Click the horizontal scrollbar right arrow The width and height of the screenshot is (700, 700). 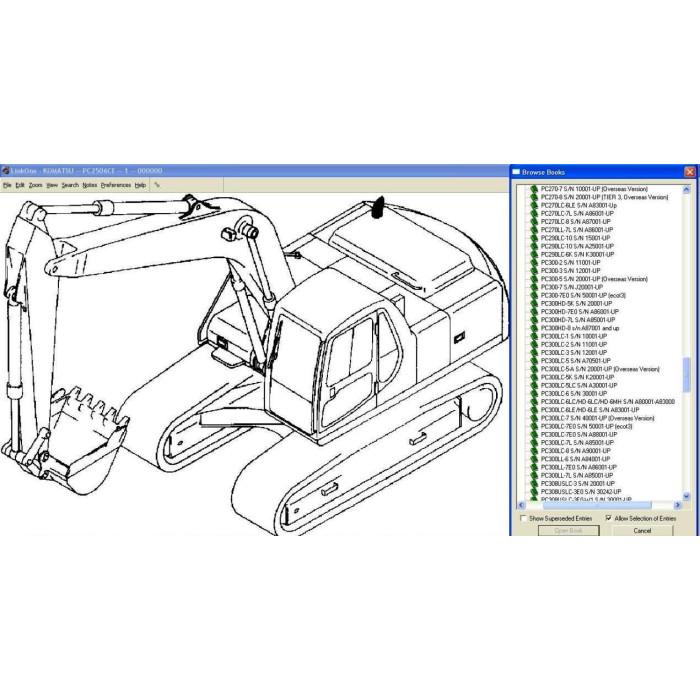(678, 505)
